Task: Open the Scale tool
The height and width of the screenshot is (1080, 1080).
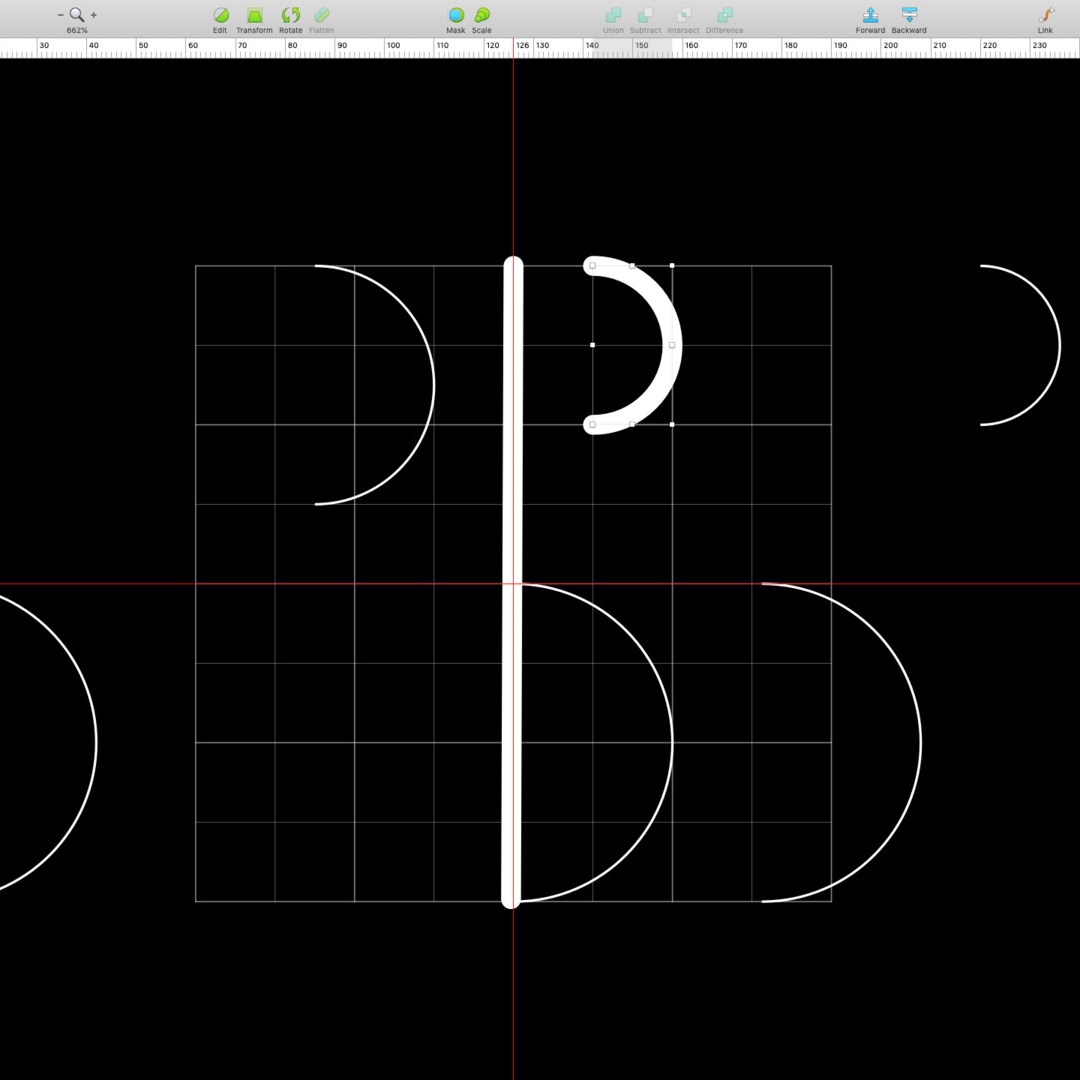Action: (x=482, y=15)
